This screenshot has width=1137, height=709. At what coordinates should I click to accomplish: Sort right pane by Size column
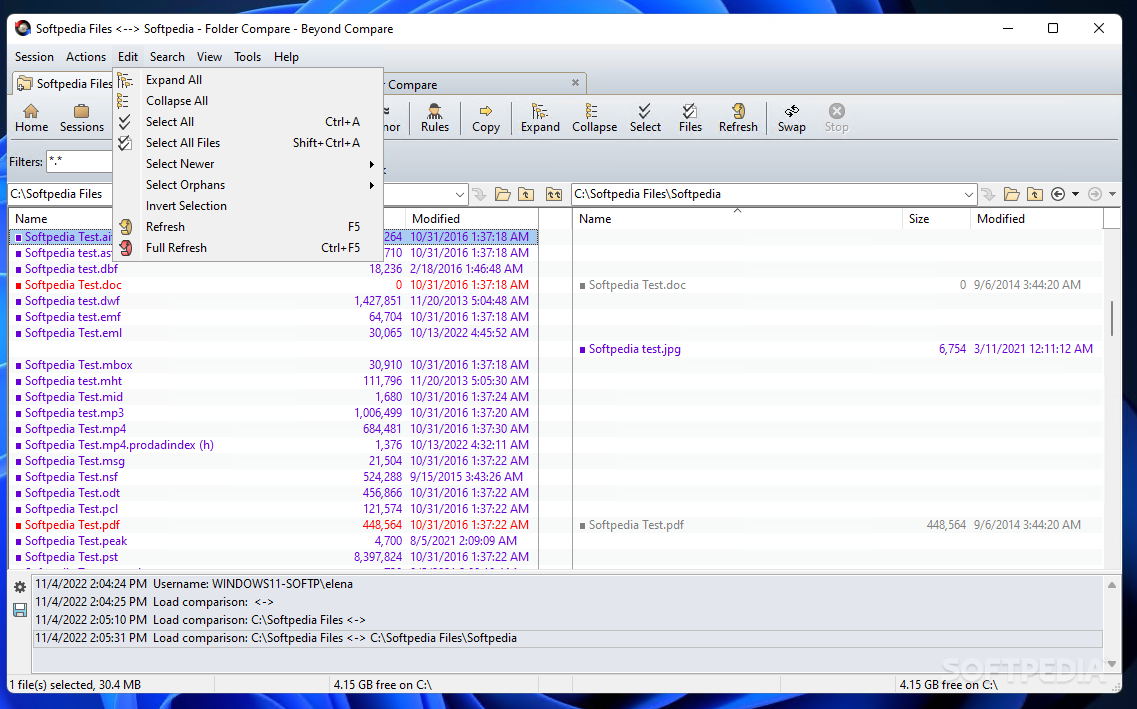(x=936, y=219)
